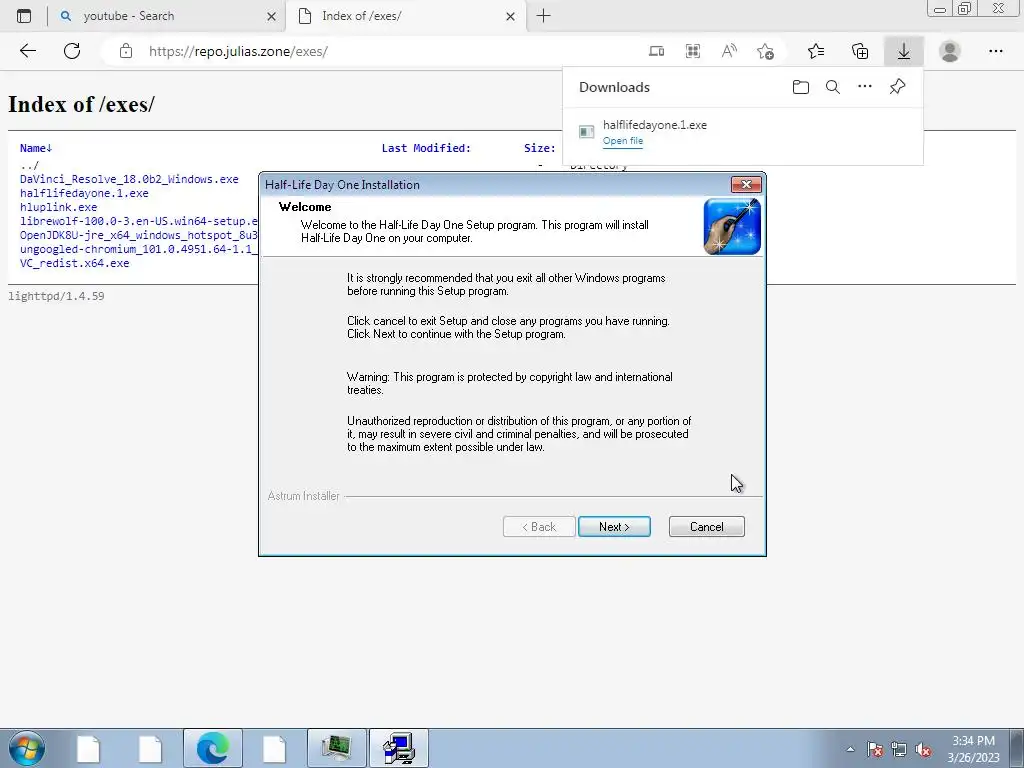Viewport: 1024px width, 768px height.
Task: Search downloads with magnifier icon
Action: (x=833, y=87)
